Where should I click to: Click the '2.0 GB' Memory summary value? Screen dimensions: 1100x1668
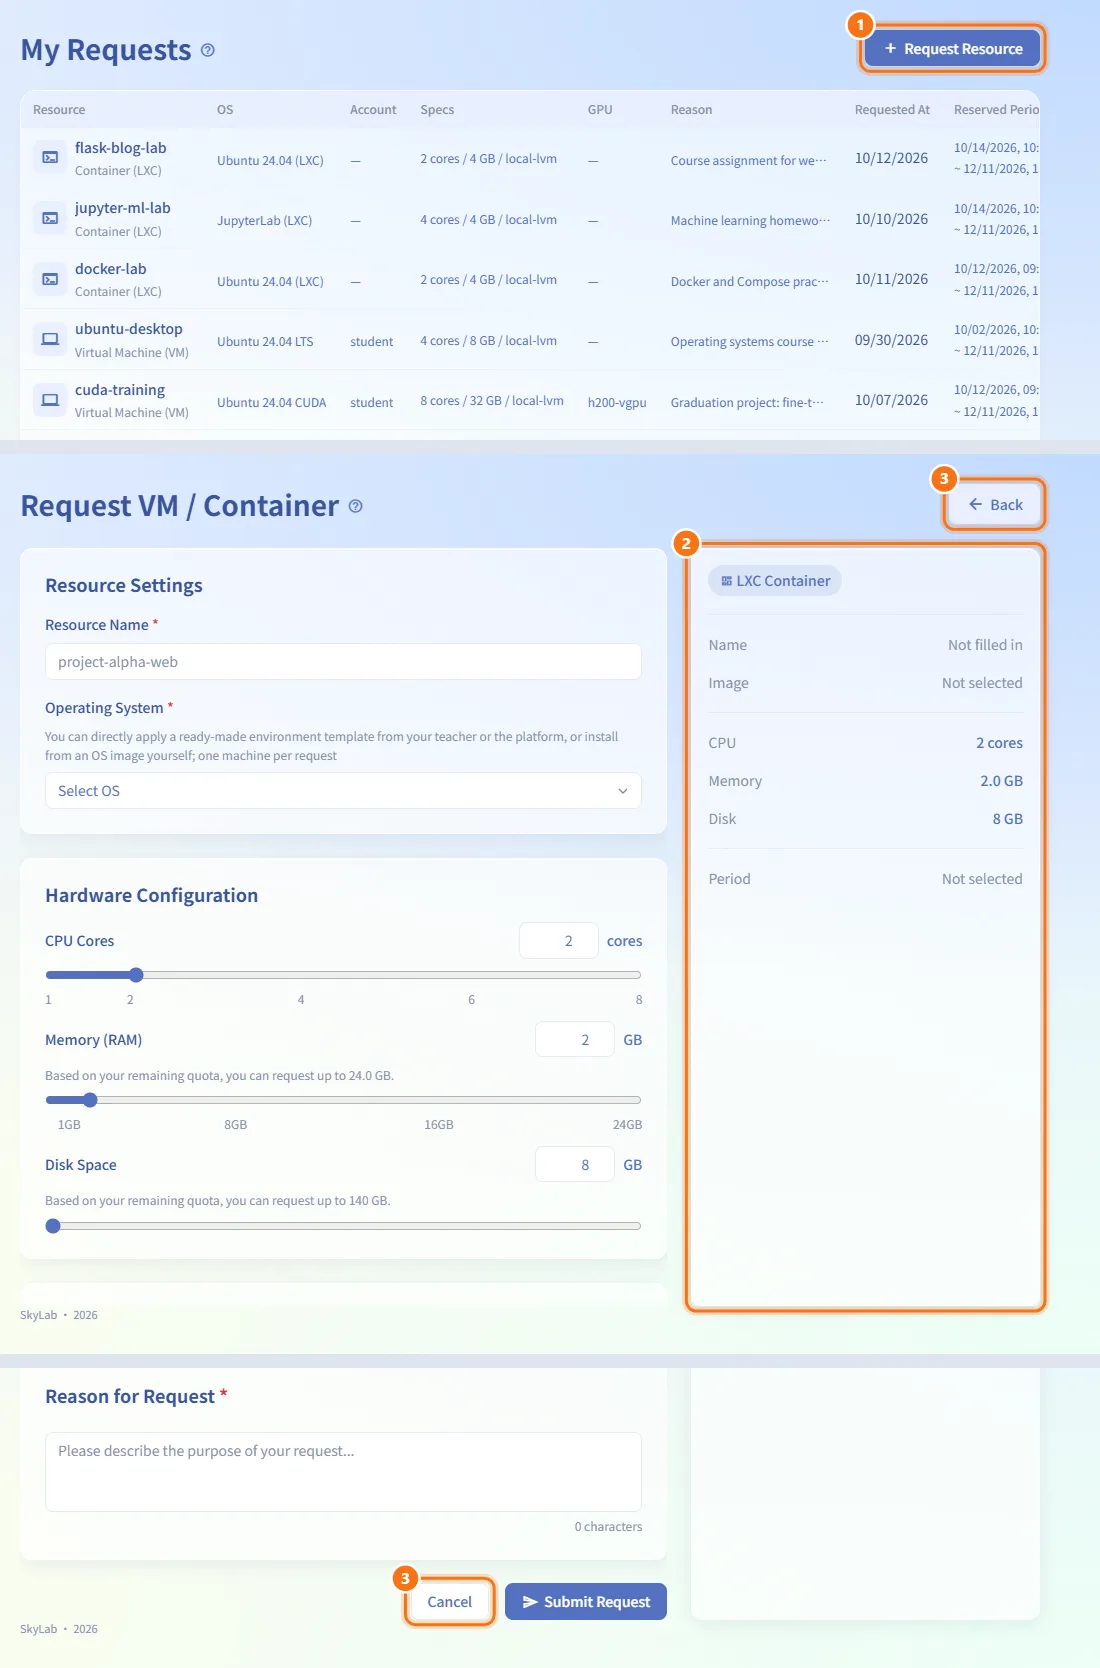tap(1001, 781)
